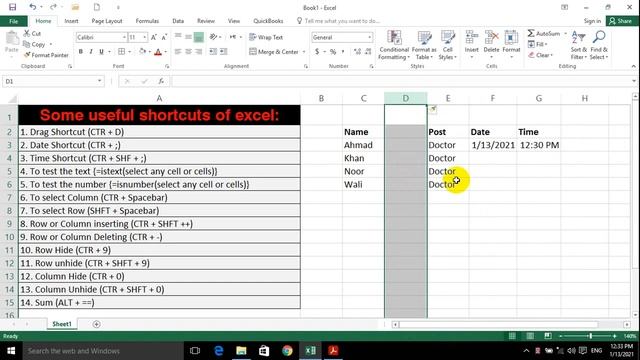Switch to the Data tab
Image resolution: width=640 pixels, height=360 pixels.
178,21
